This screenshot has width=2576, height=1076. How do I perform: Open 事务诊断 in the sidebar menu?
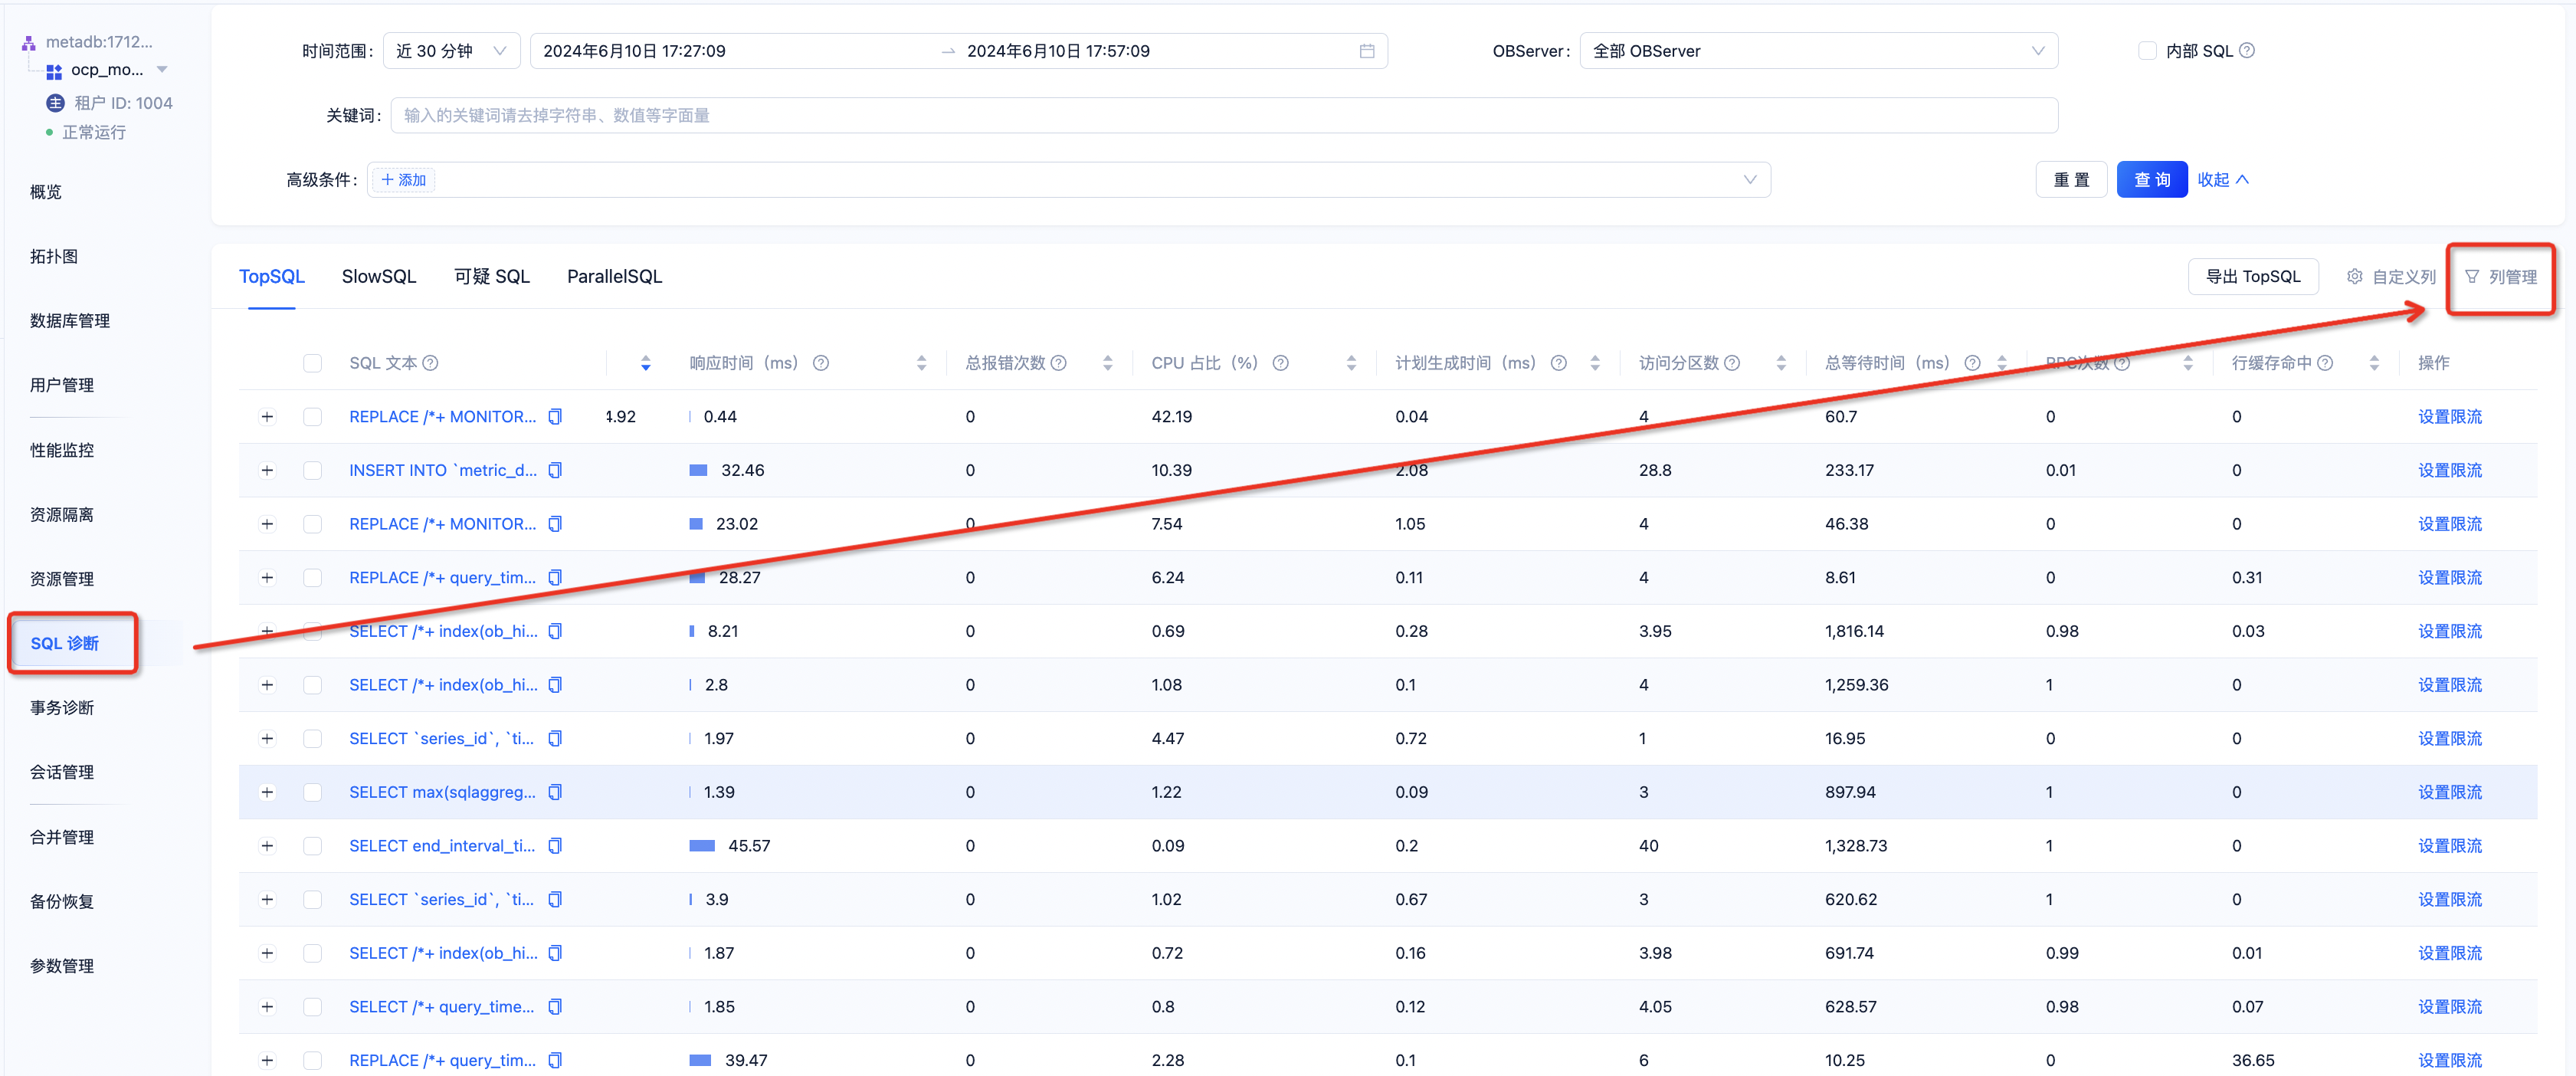coord(62,708)
